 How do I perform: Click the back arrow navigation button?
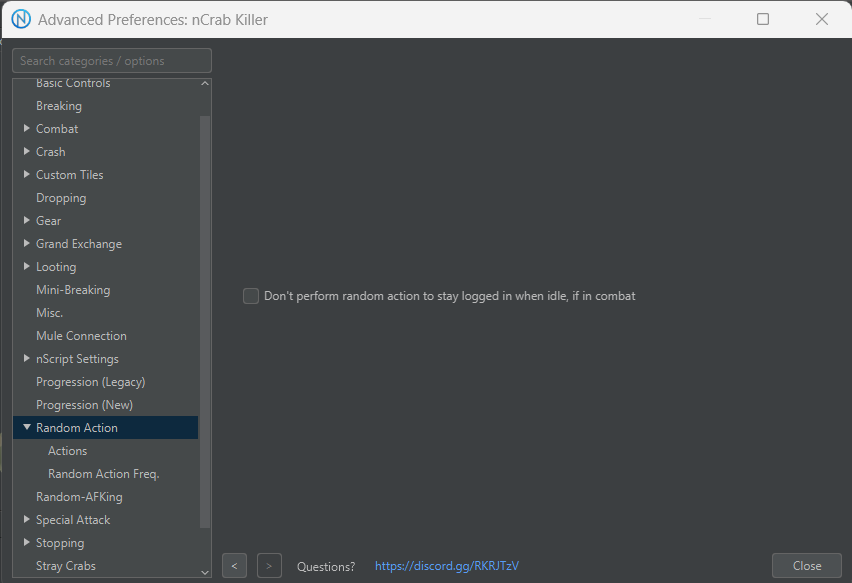[x=234, y=566]
